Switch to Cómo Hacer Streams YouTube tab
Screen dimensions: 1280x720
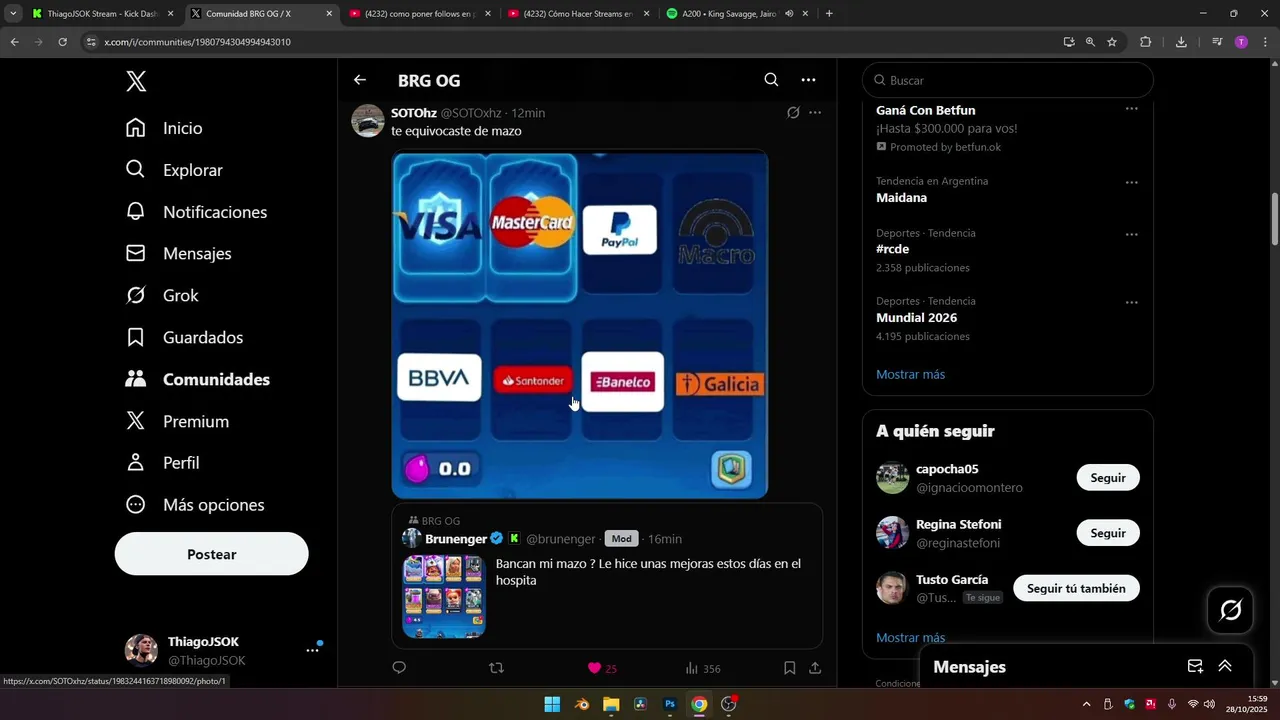(580, 14)
